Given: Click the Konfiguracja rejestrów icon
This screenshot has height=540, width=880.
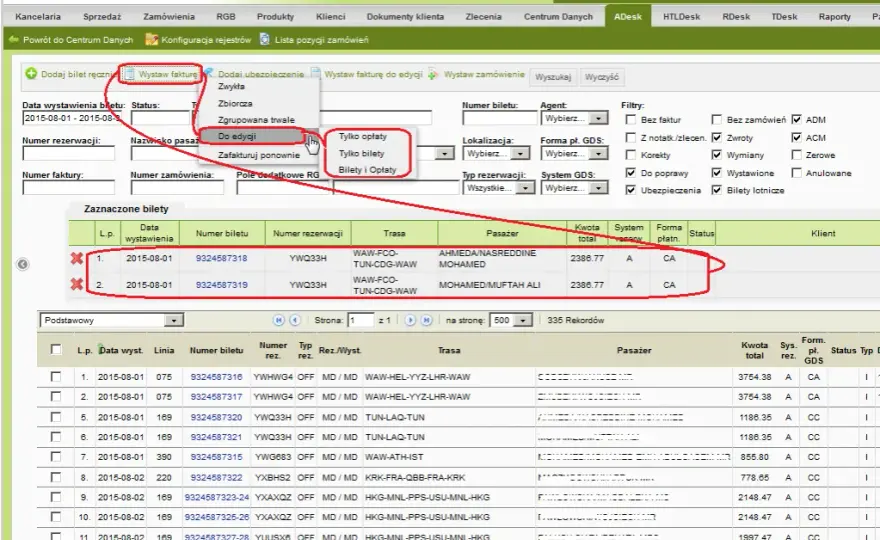Looking at the screenshot, I should (151, 40).
